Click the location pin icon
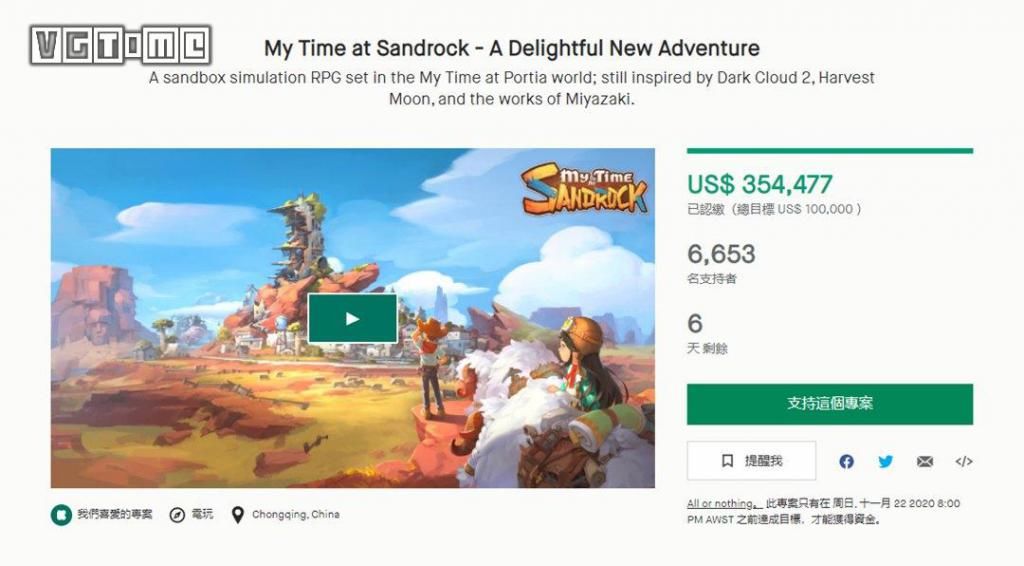Viewport: 1024px width, 566px height. point(238,515)
